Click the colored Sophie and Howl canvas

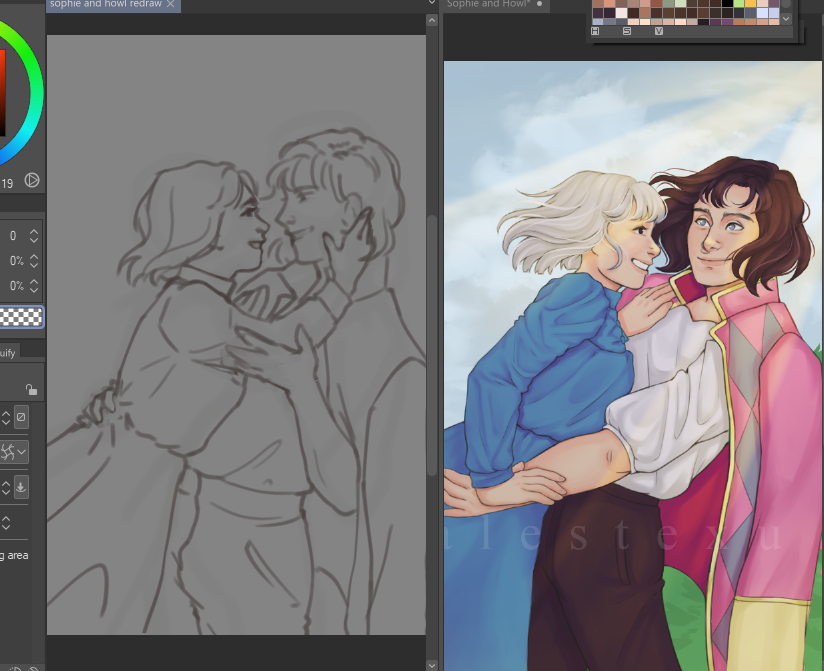[633, 366]
